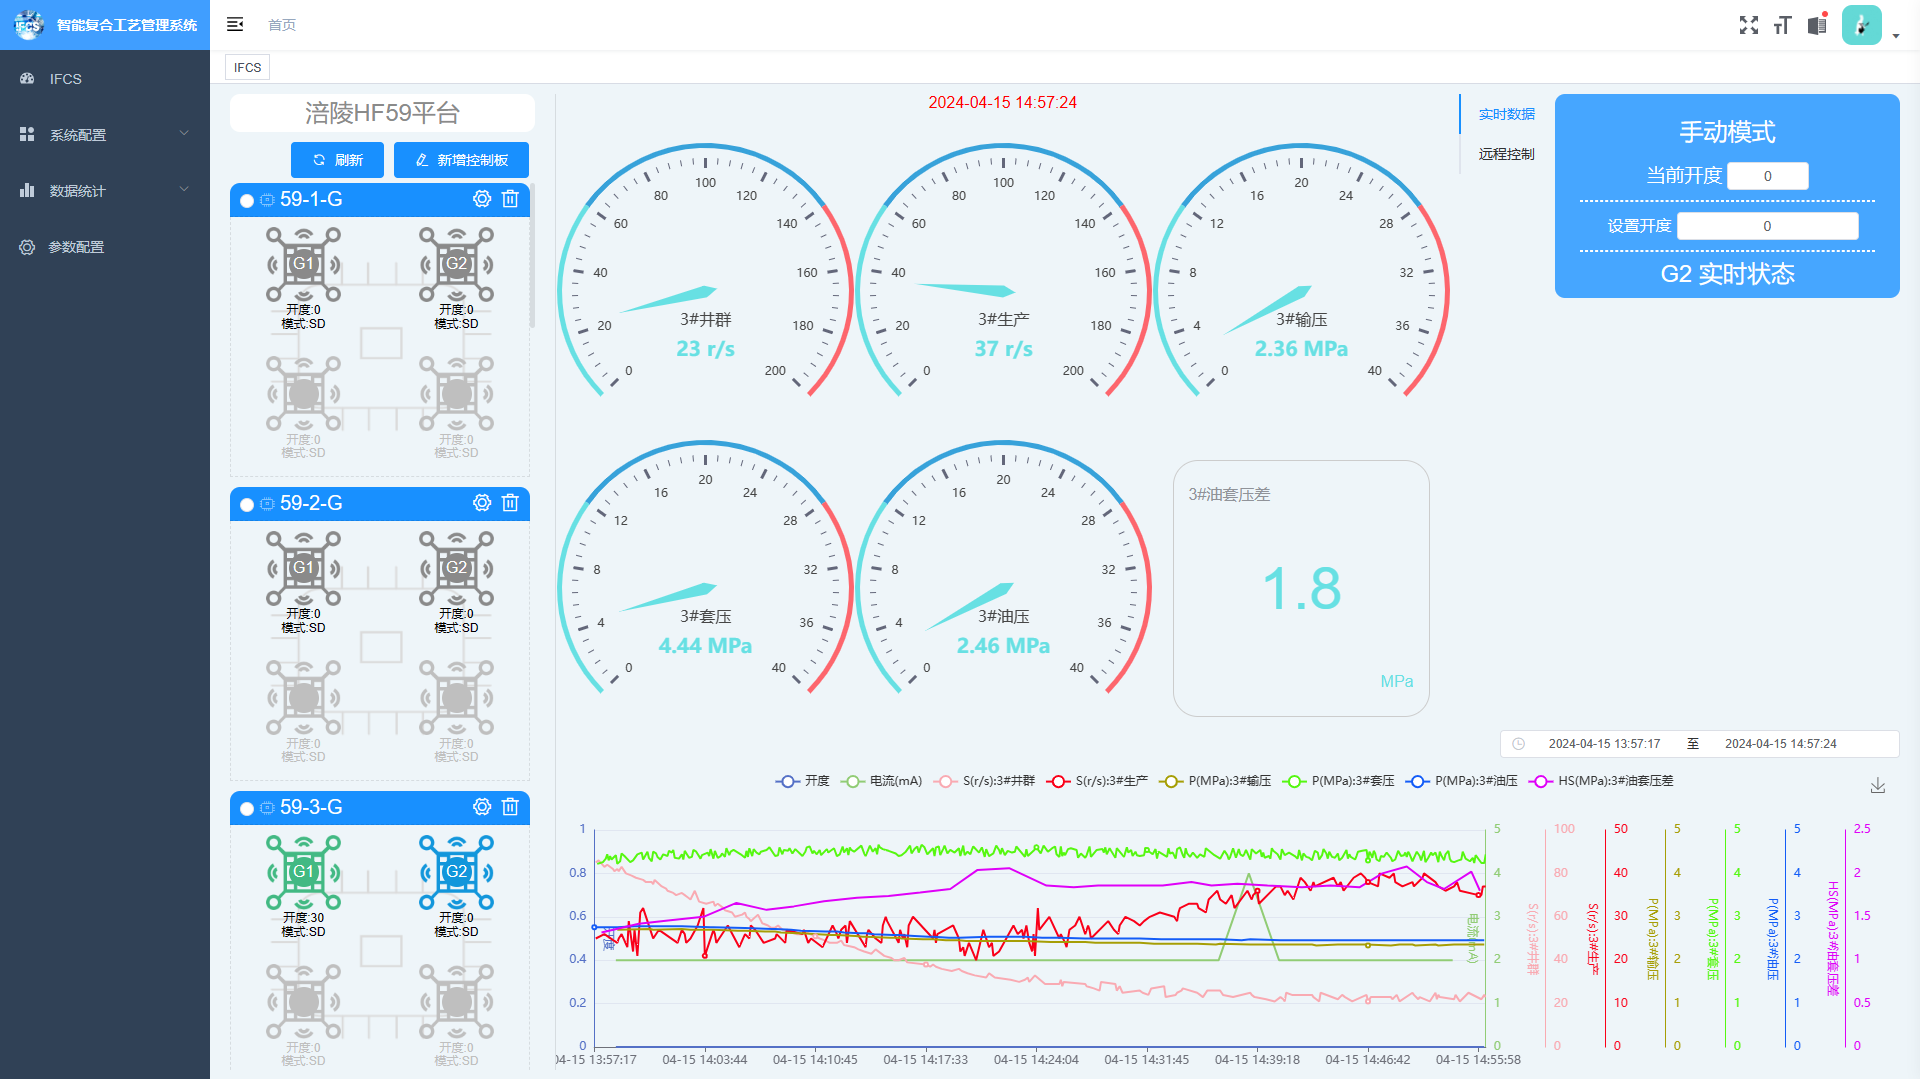Toggle S(r/s):3#井群 legend series
The height and width of the screenshot is (1079, 1920).
[x=984, y=781]
